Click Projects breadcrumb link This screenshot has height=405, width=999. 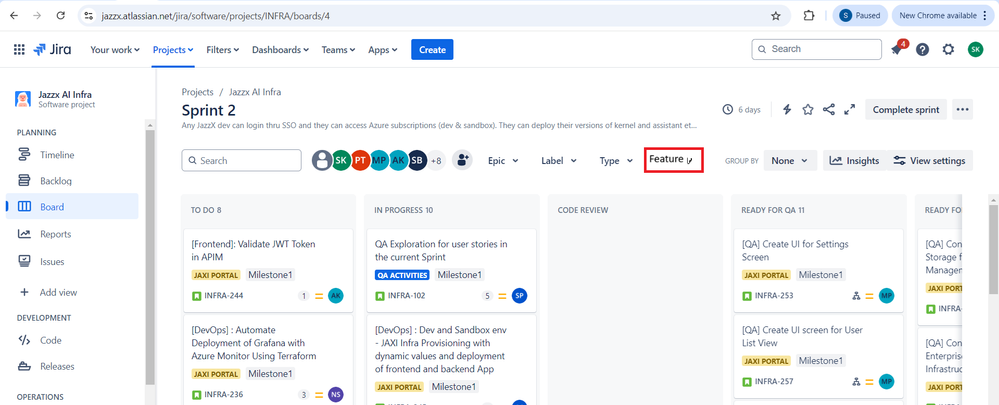pos(198,92)
